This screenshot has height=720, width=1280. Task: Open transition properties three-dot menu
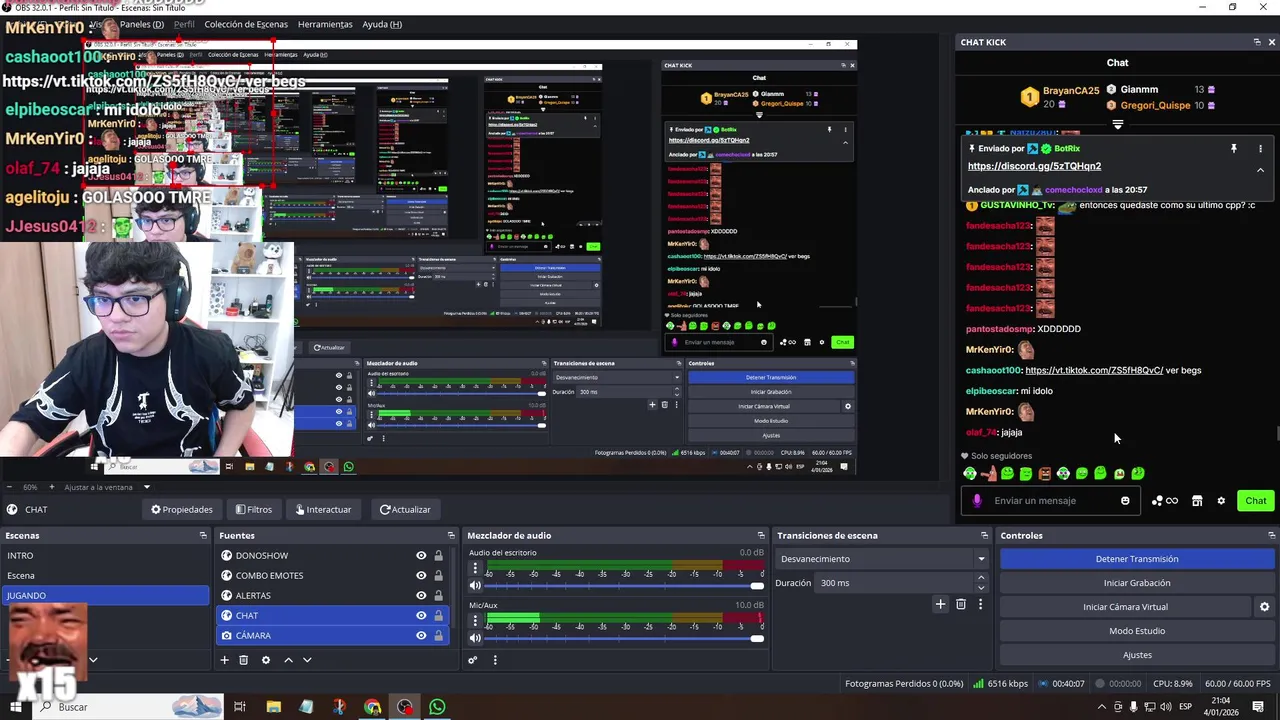(x=980, y=604)
